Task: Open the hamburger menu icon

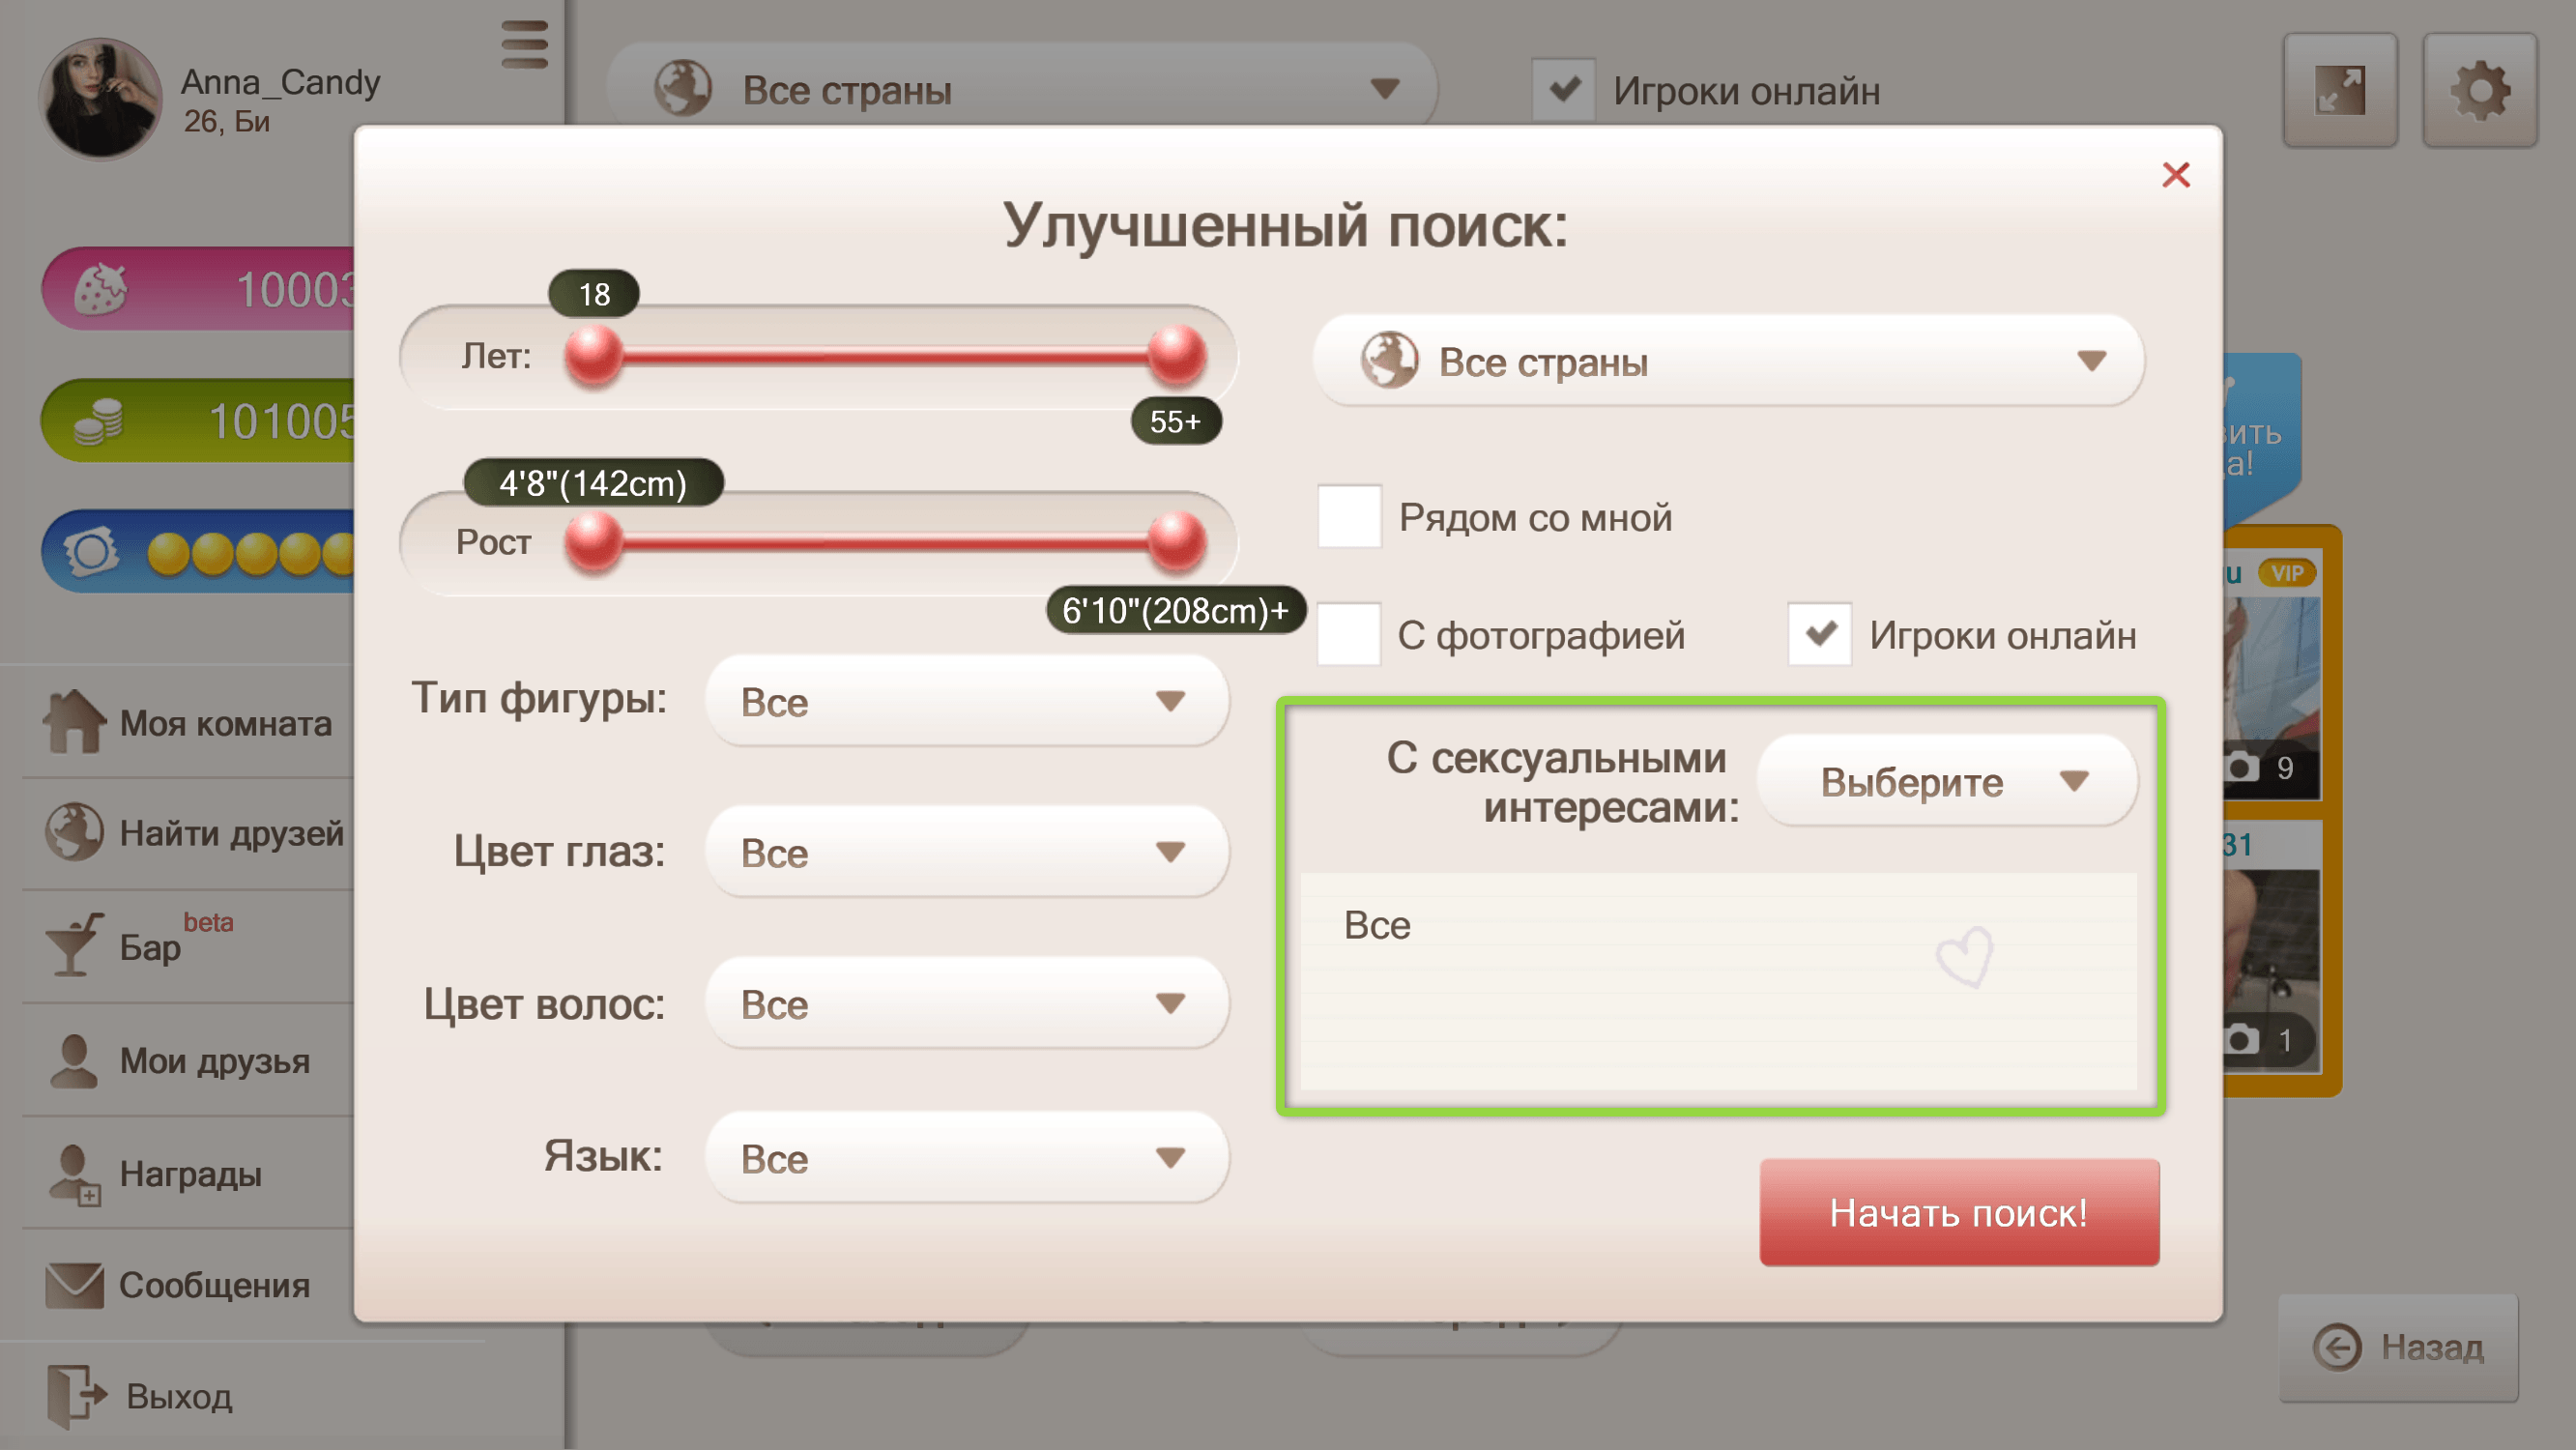Action: click(524, 45)
